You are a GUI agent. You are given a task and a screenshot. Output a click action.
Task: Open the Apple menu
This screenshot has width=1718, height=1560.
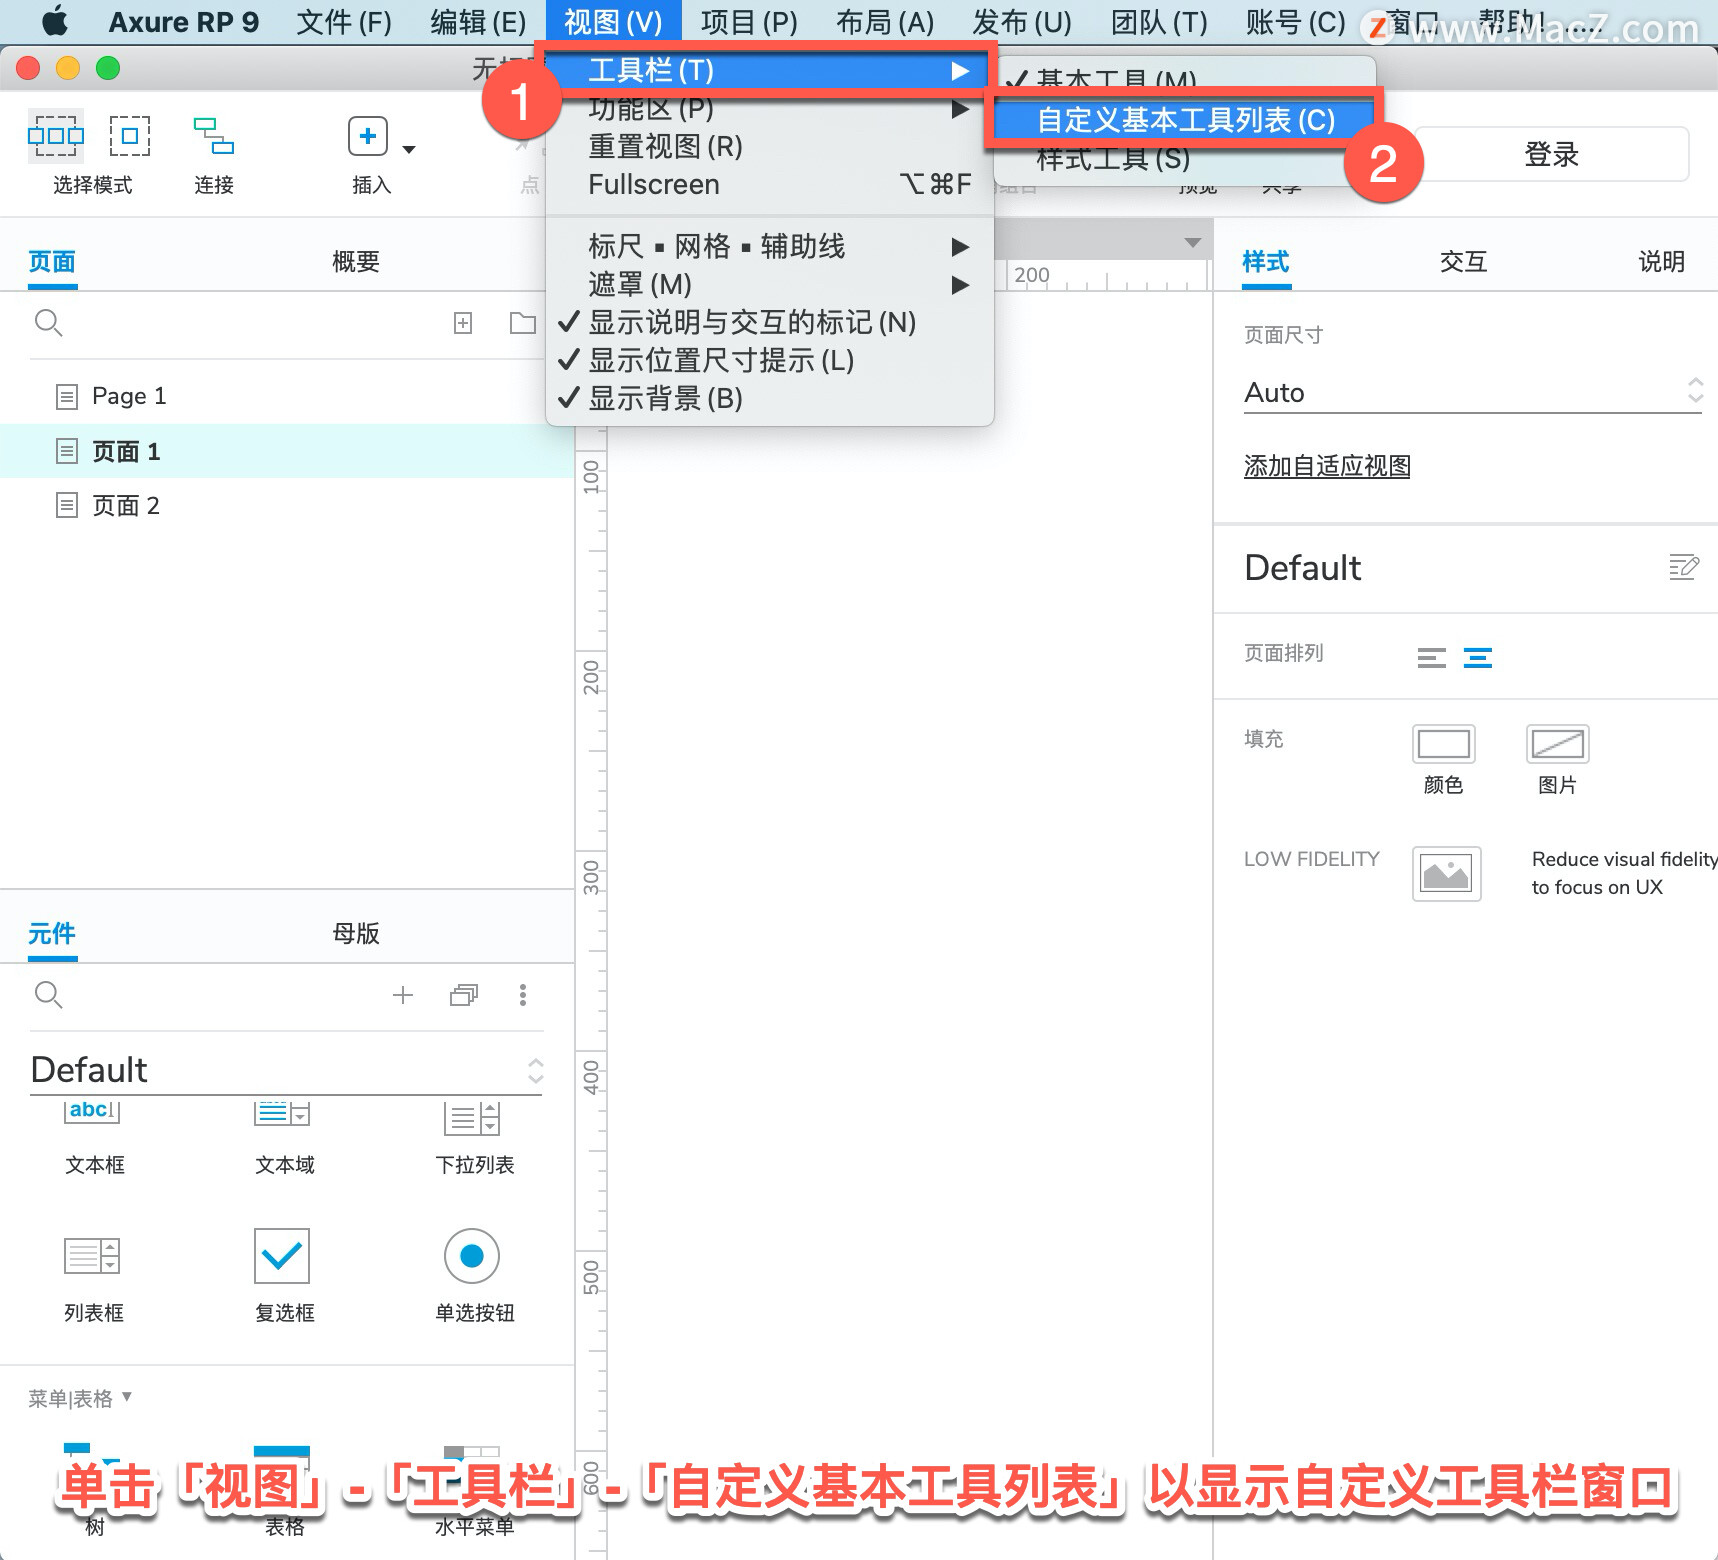coord(55,21)
